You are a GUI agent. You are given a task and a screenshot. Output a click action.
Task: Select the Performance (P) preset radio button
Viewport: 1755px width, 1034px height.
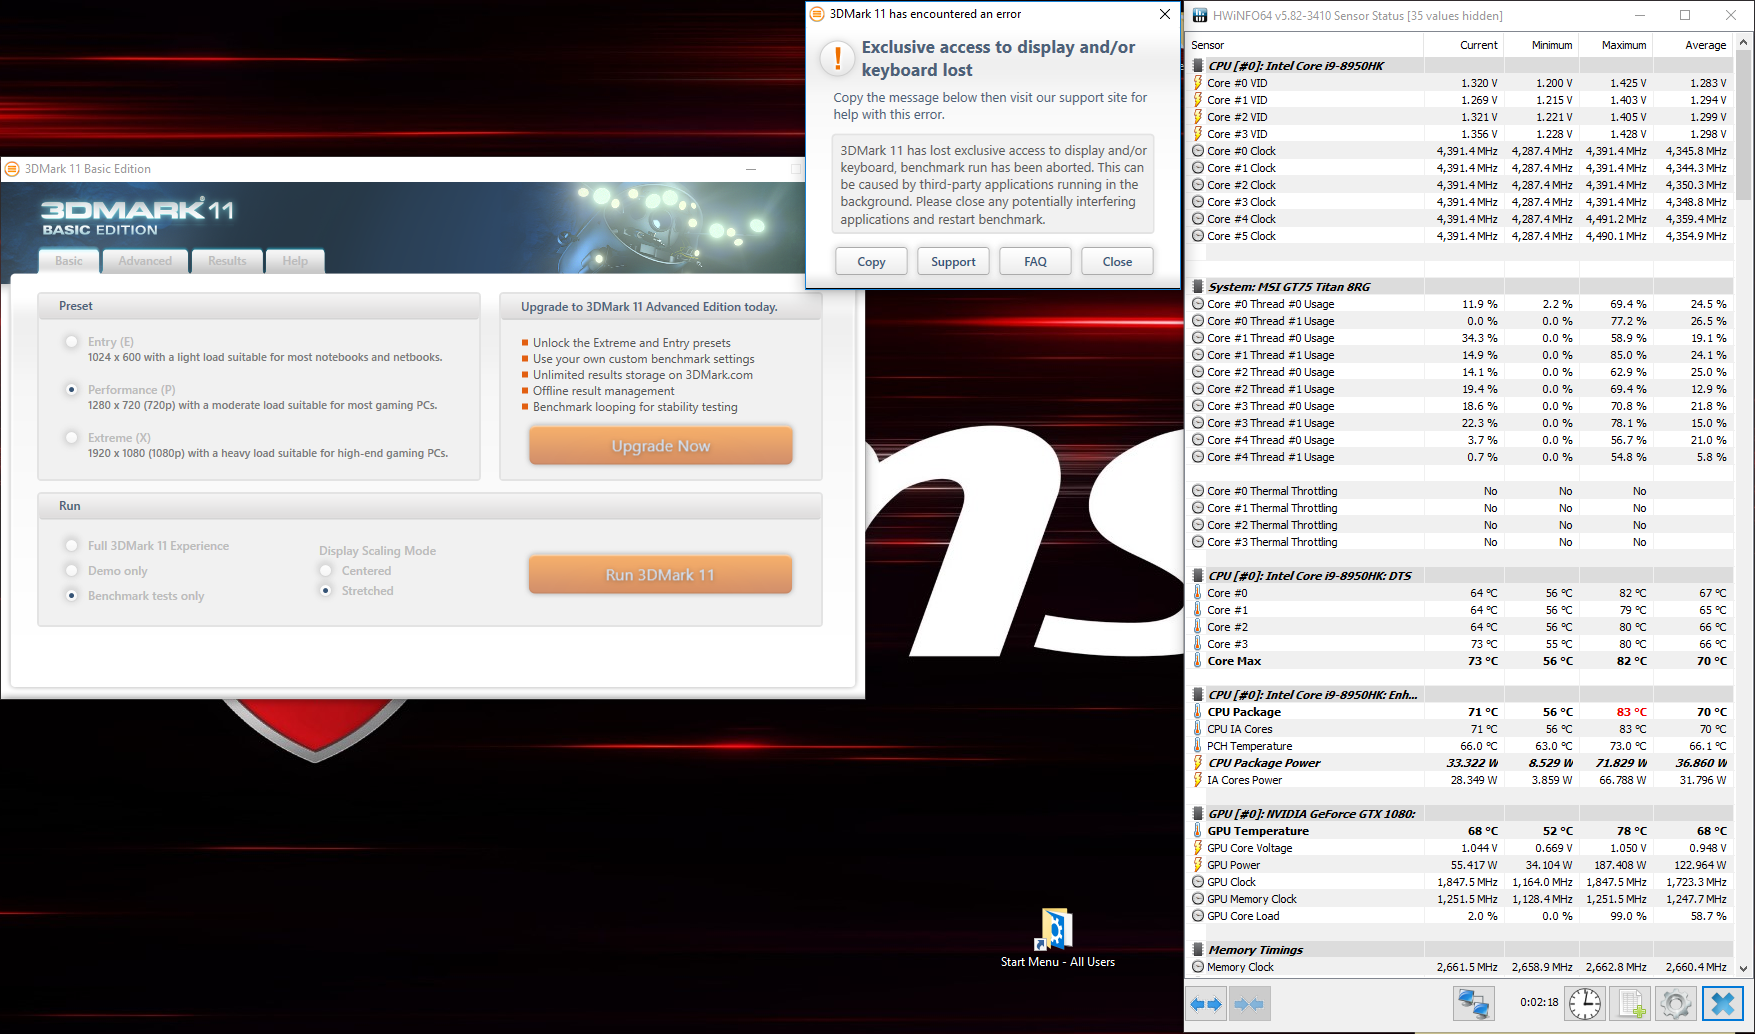(71, 390)
